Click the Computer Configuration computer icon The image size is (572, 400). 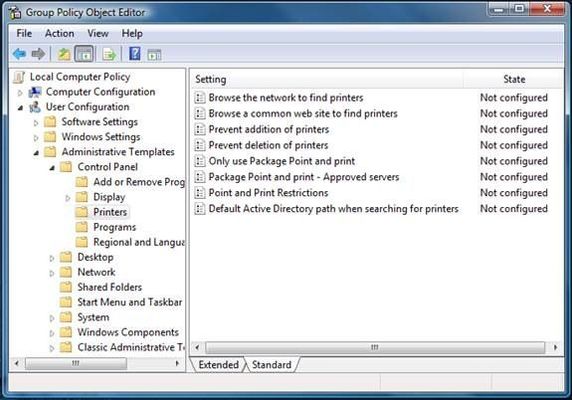pyautogui.click(x=35, y=92)
